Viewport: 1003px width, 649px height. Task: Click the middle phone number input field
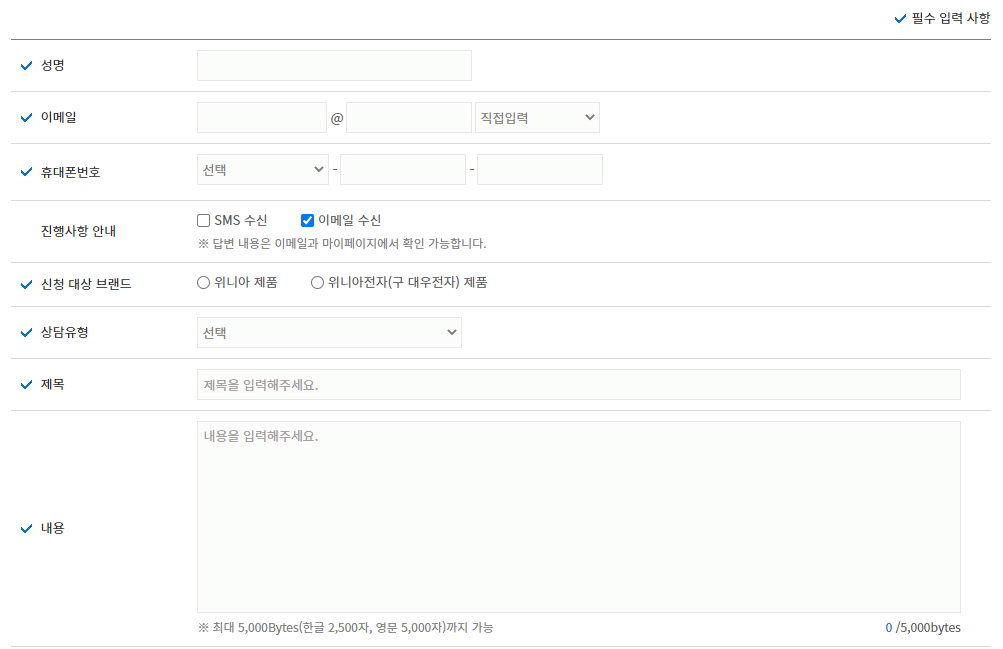(402, 169)
